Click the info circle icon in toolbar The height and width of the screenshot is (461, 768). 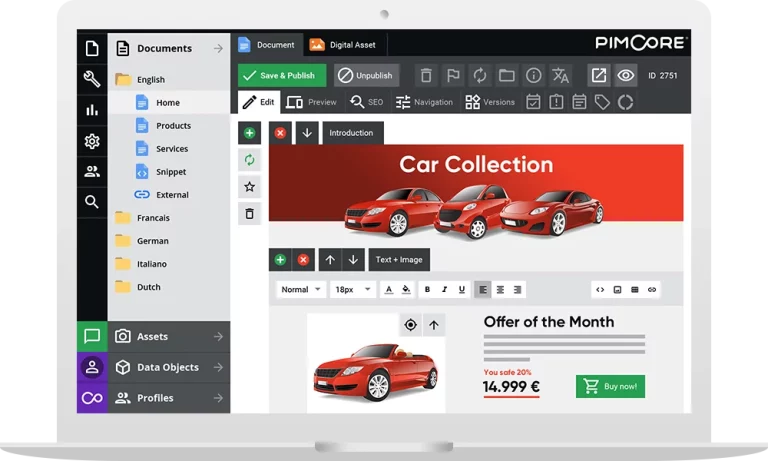click(x=534, y=76)
